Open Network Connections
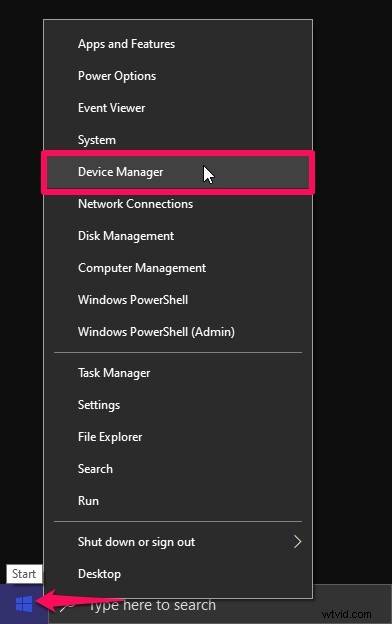The width and height of the screenshot is (392, 624). click(x=177, y=204)
